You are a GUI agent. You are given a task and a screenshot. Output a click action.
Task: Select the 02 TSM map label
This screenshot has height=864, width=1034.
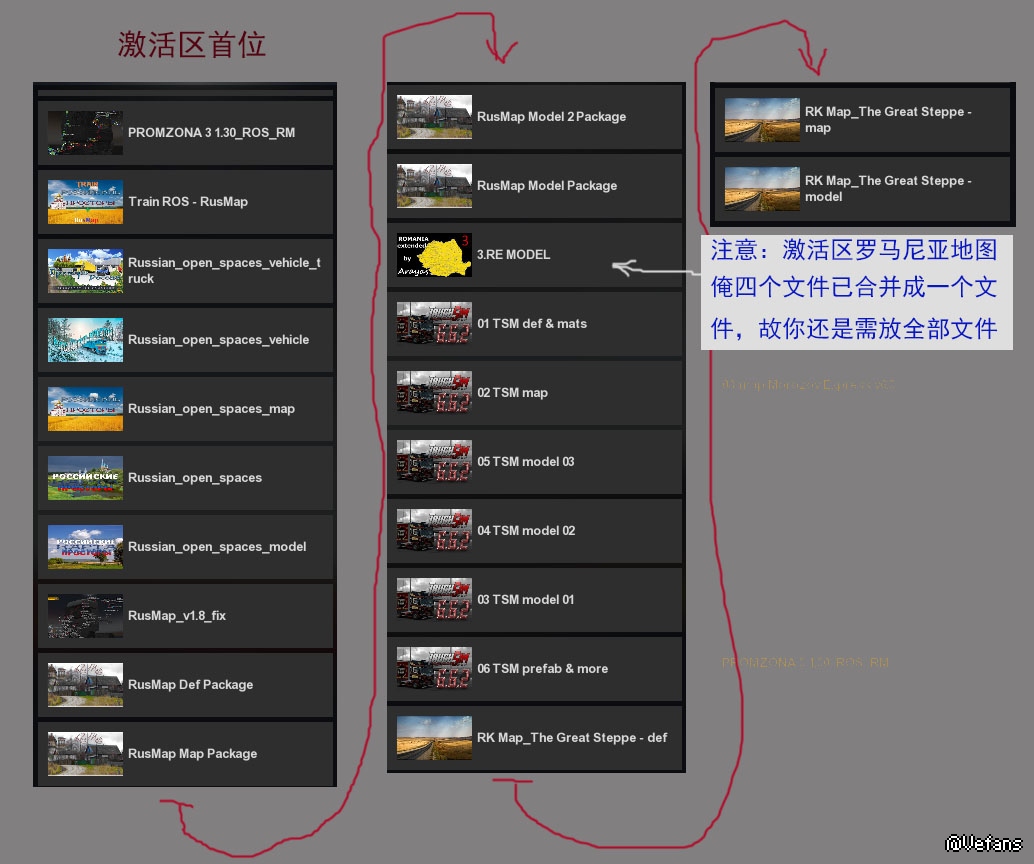point(512,392)
